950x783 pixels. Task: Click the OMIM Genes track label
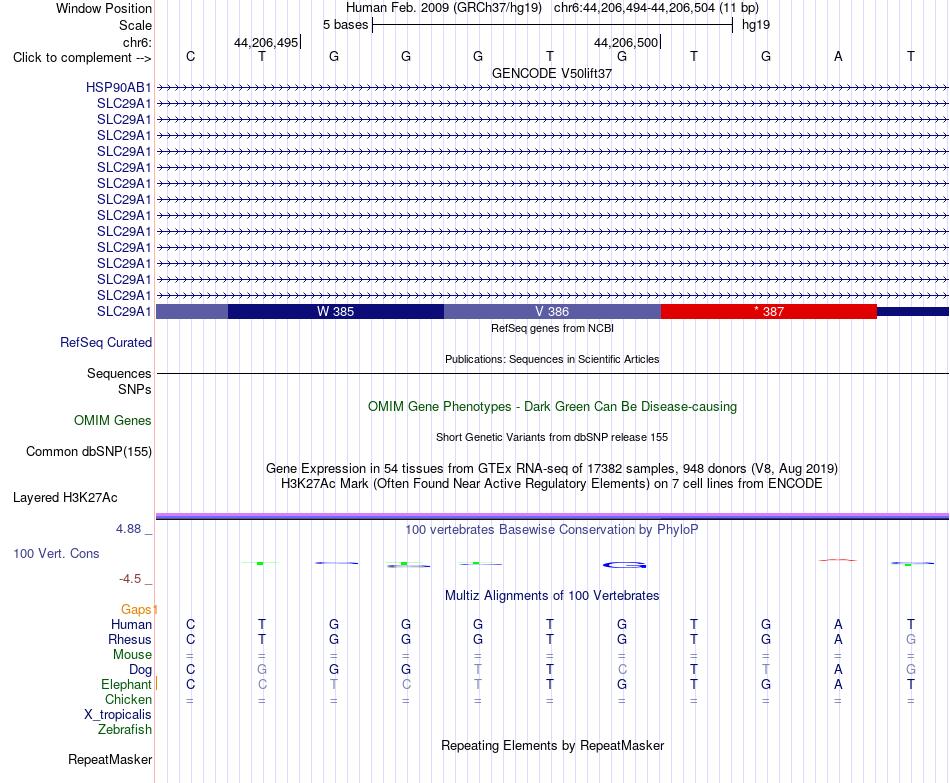pos(112,420)
